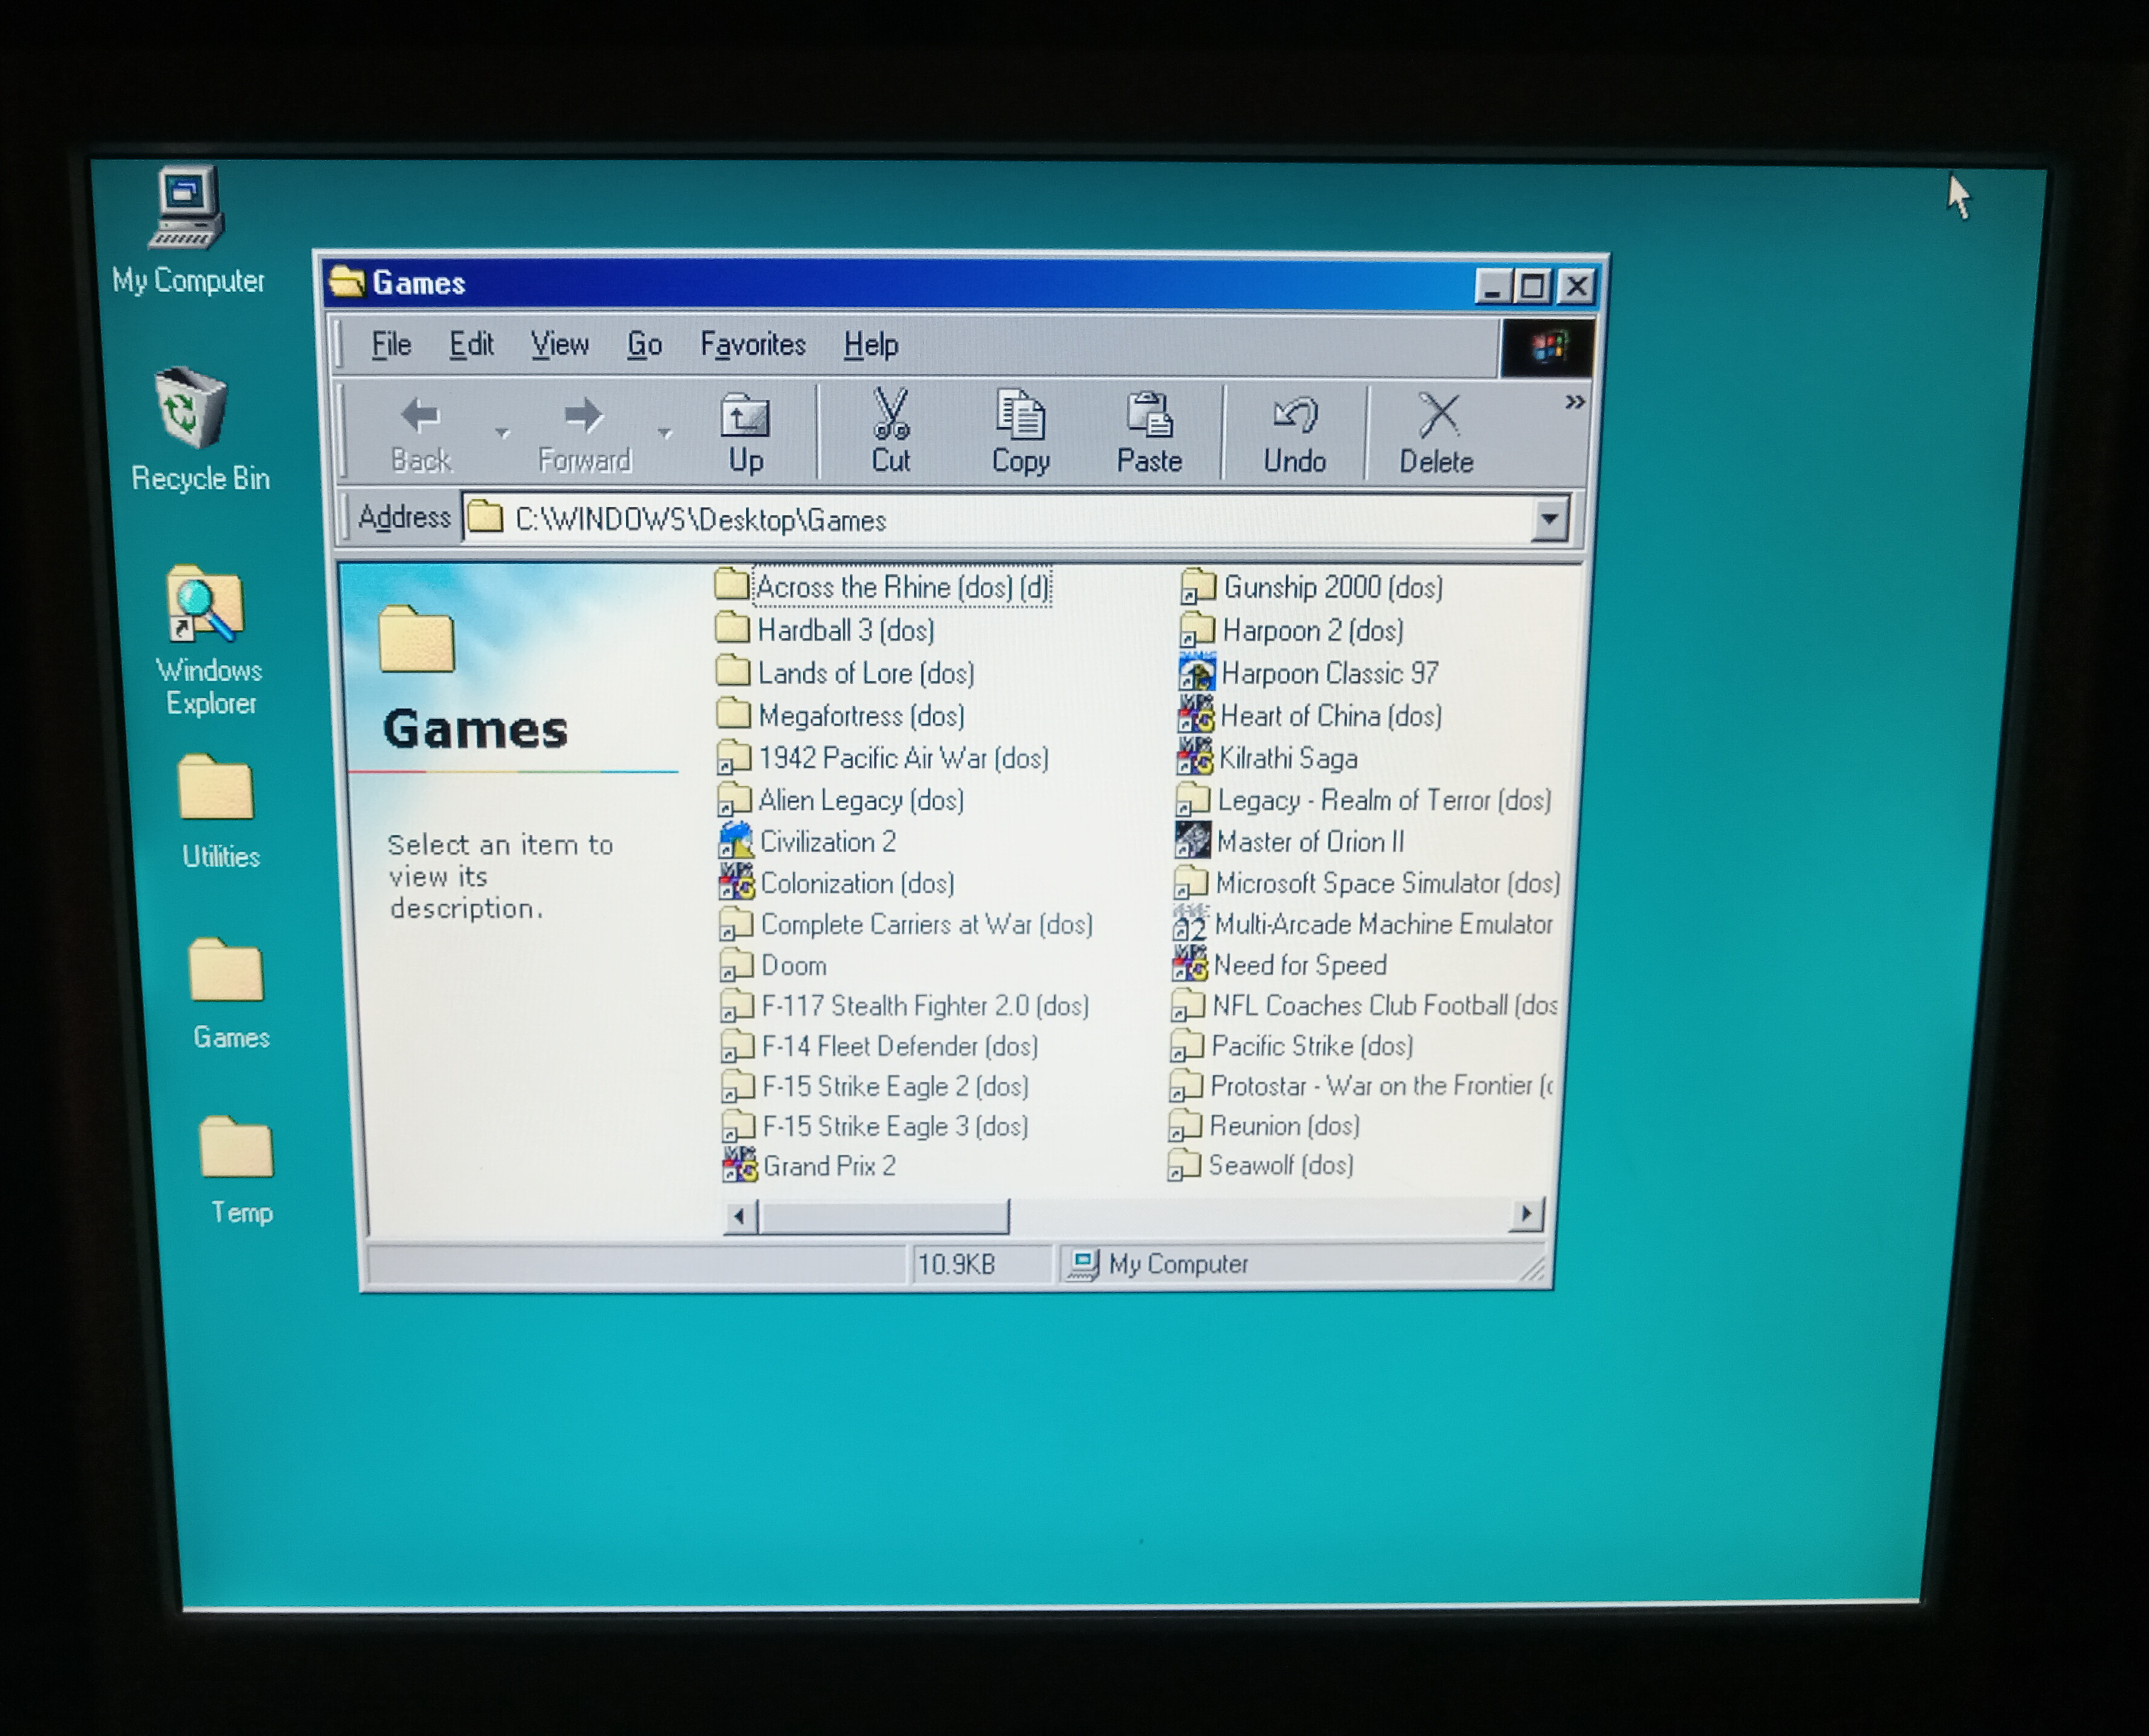This screenshot has width=2149, height=1736.
Task: Expand the Back button history arrow
Action: point(503,433)
